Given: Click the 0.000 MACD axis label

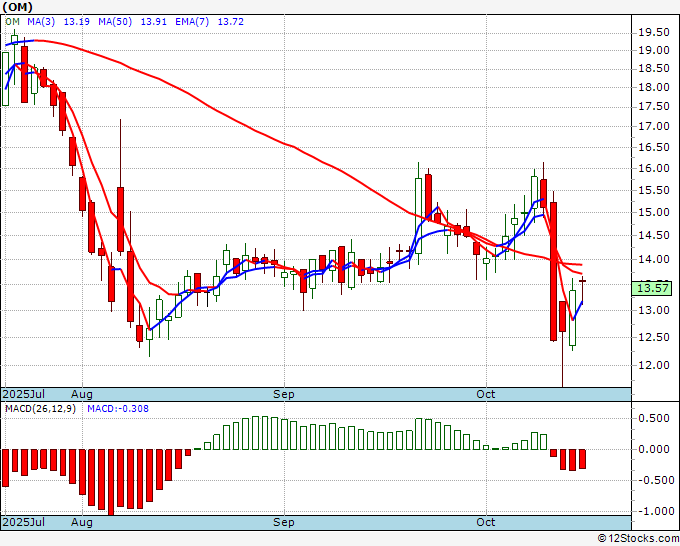Looking at the screenshot, I should tap(654, 449).
